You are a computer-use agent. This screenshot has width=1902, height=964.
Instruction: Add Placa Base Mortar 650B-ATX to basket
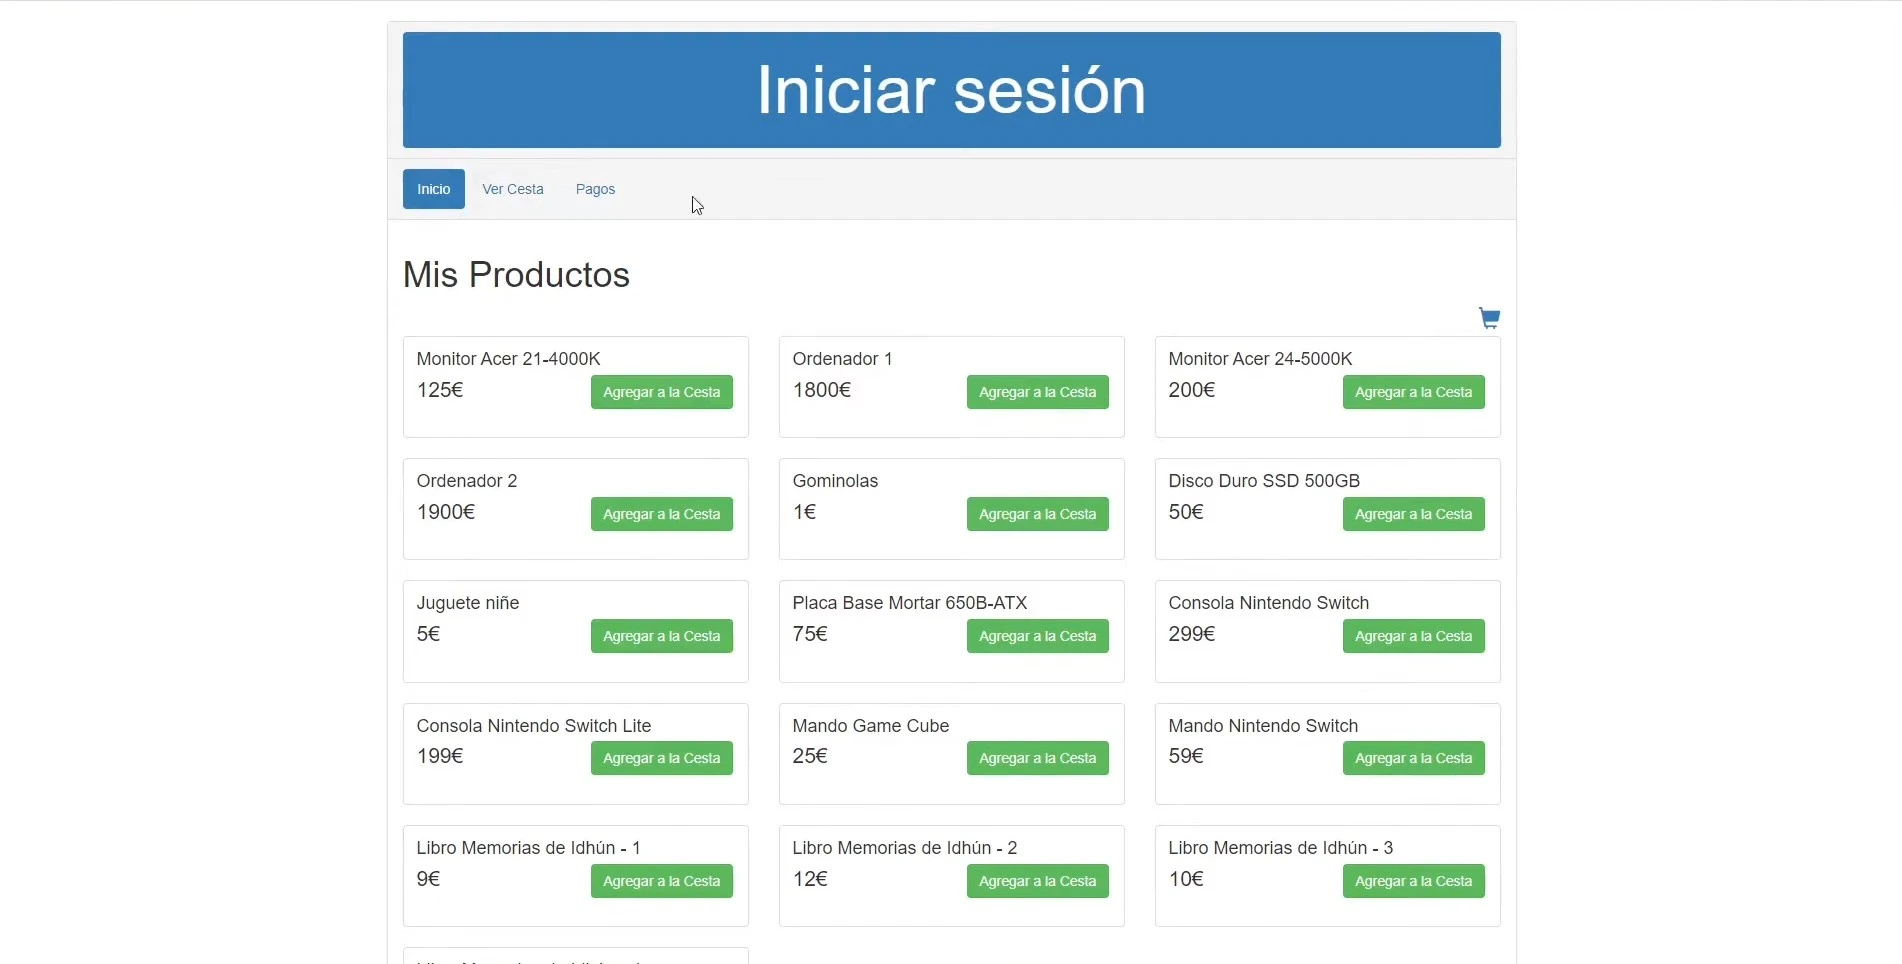[1038, 636]
